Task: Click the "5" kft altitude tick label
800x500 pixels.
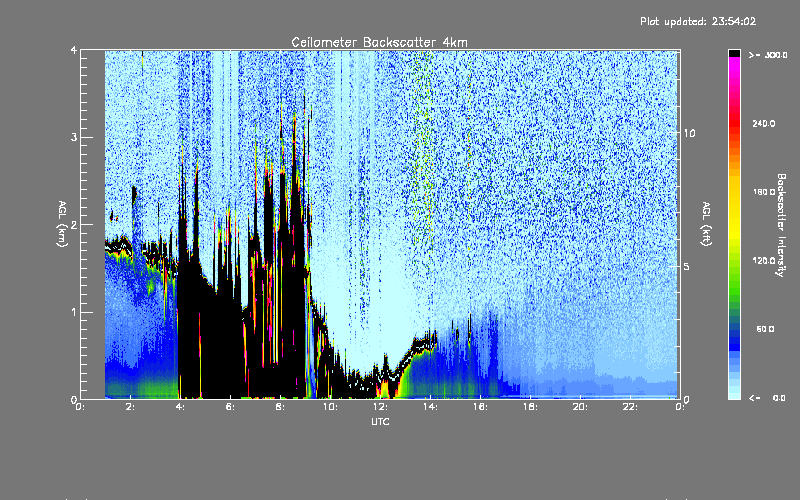Action: [686, 266]
